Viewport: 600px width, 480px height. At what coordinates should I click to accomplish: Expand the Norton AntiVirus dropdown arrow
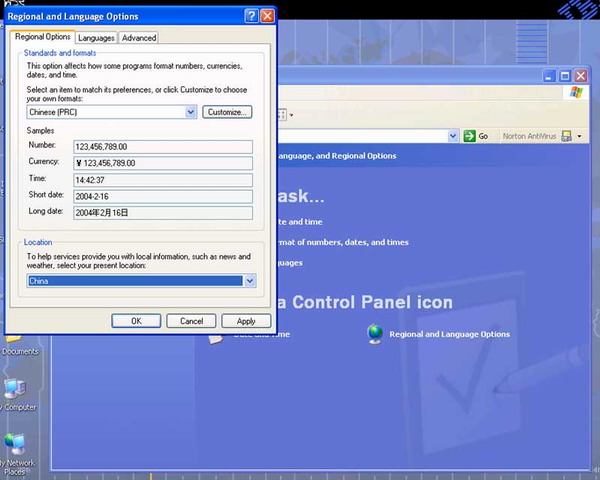(x=579, y=136)
